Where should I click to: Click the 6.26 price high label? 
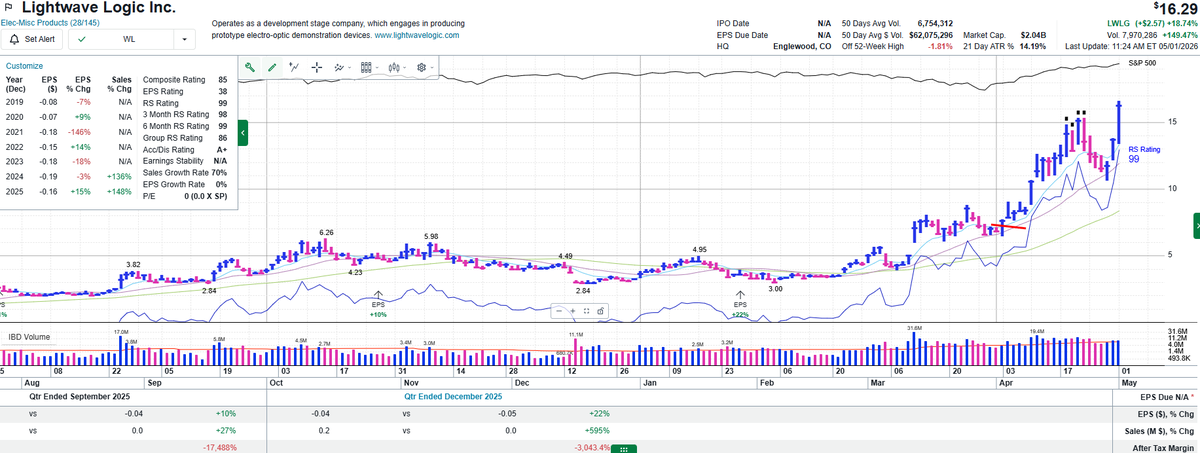coord(326,232)
